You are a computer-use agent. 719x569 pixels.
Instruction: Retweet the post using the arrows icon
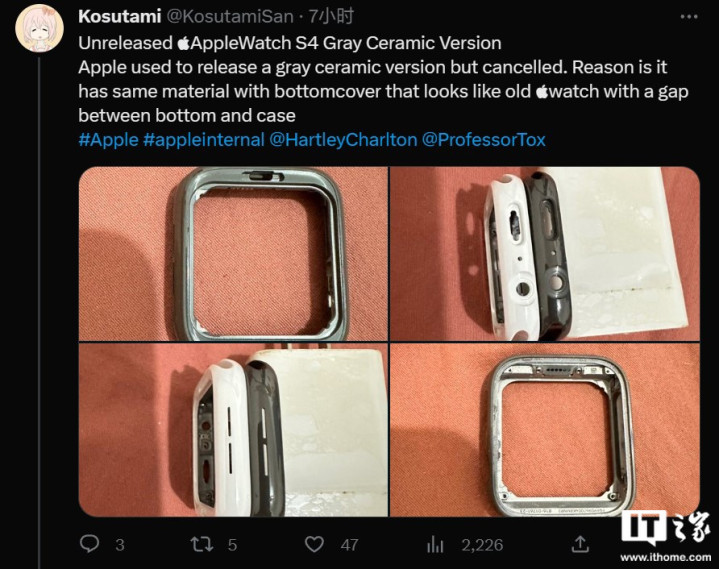202,544
